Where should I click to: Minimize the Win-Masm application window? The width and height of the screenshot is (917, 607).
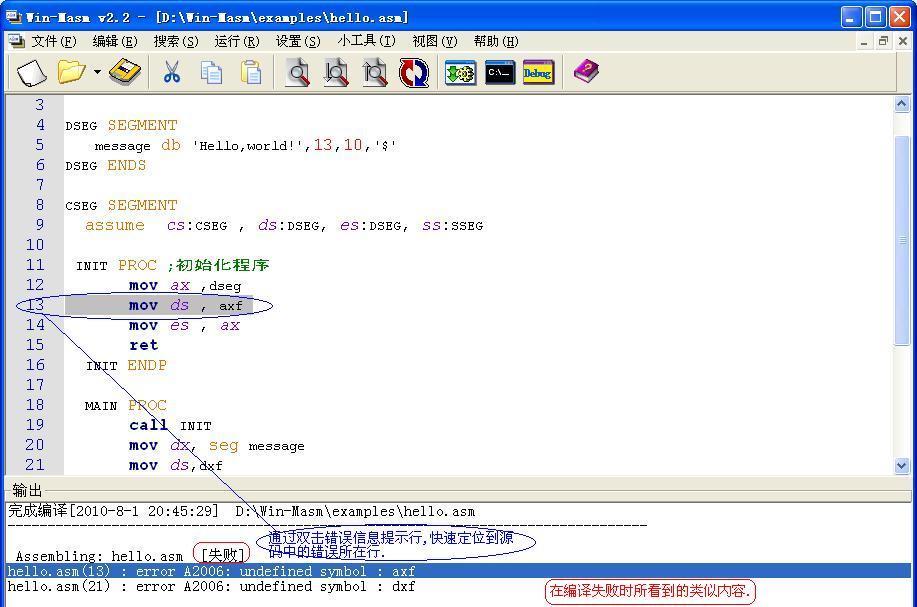(x=852, y=17)
